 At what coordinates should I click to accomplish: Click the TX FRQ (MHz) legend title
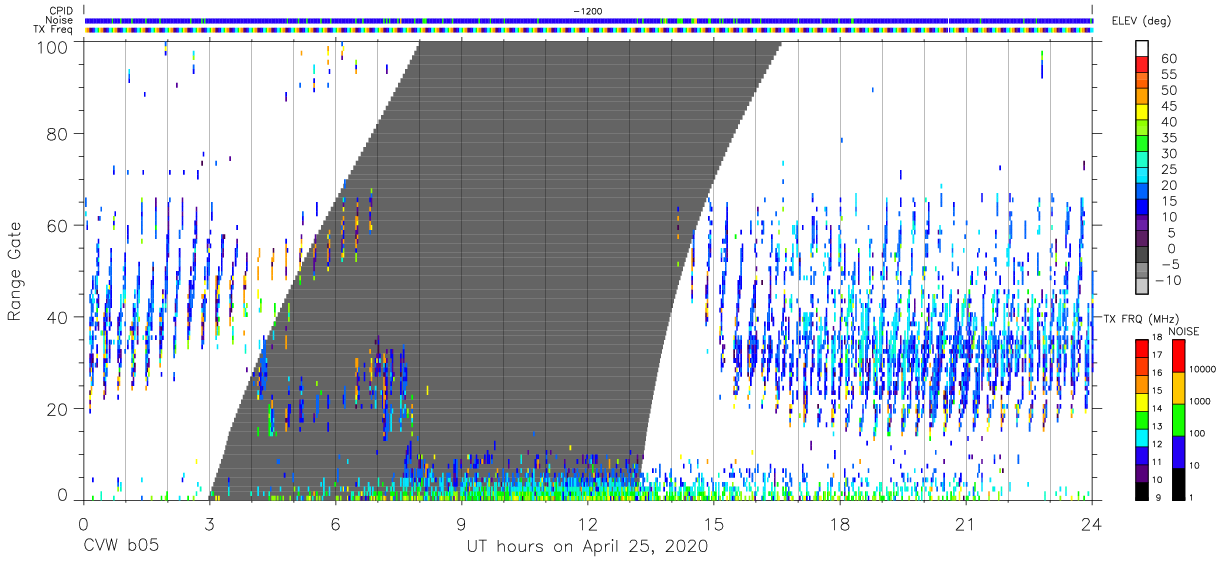click(x=1141, y=318)
